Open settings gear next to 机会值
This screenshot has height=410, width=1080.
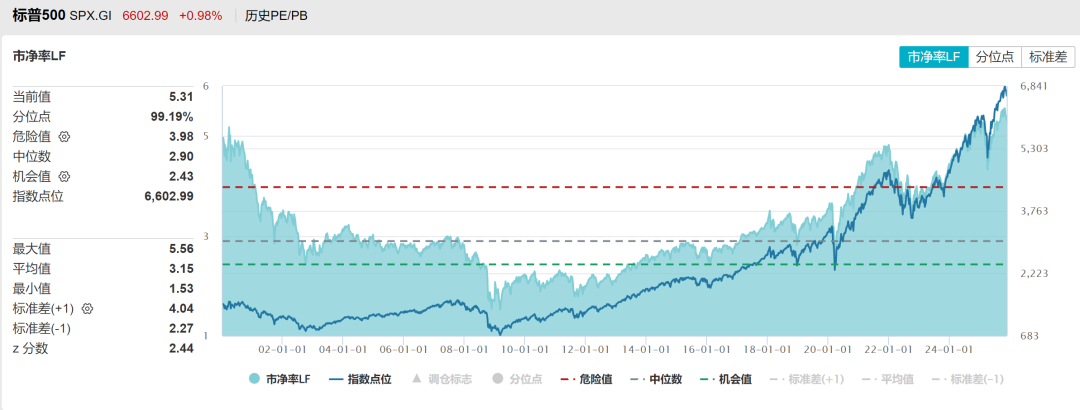click(65, 176)
